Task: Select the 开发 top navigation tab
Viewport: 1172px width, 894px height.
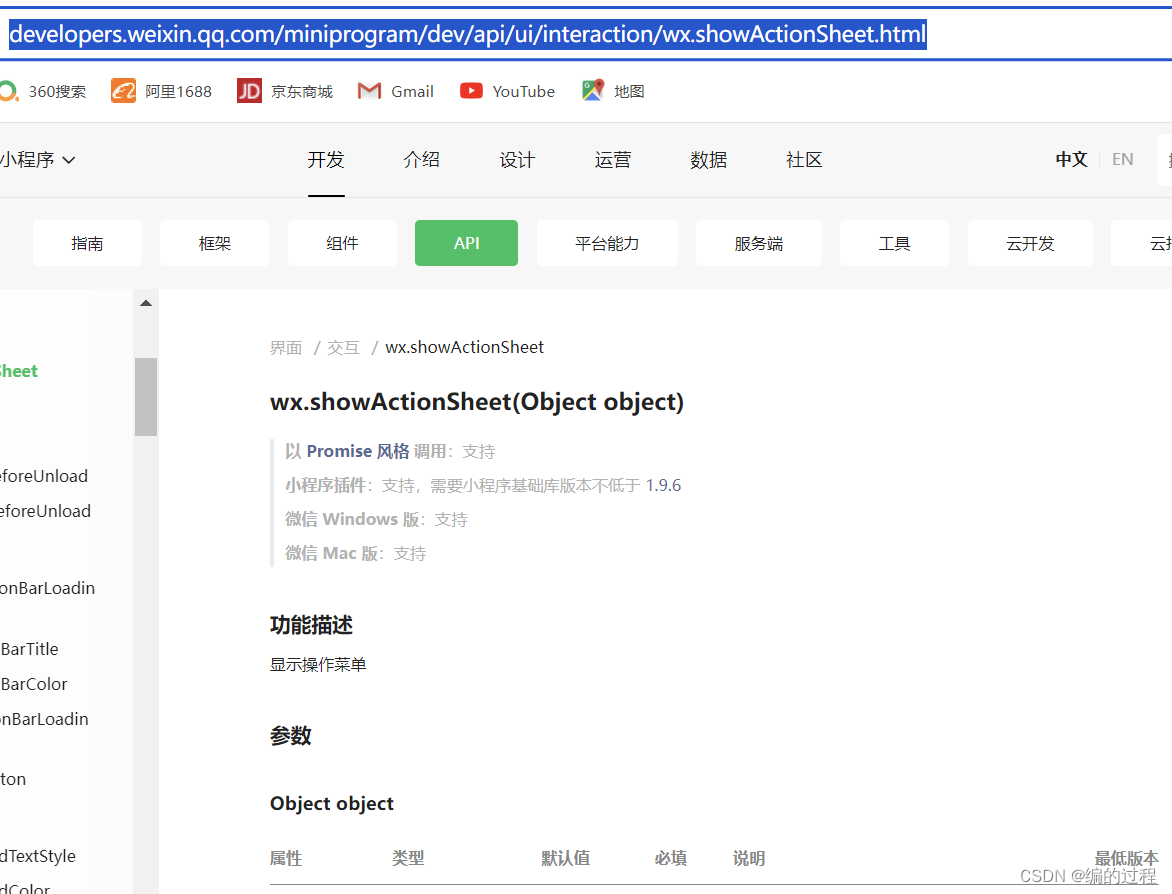Action: pyautogui.click(x=326, y=160)
